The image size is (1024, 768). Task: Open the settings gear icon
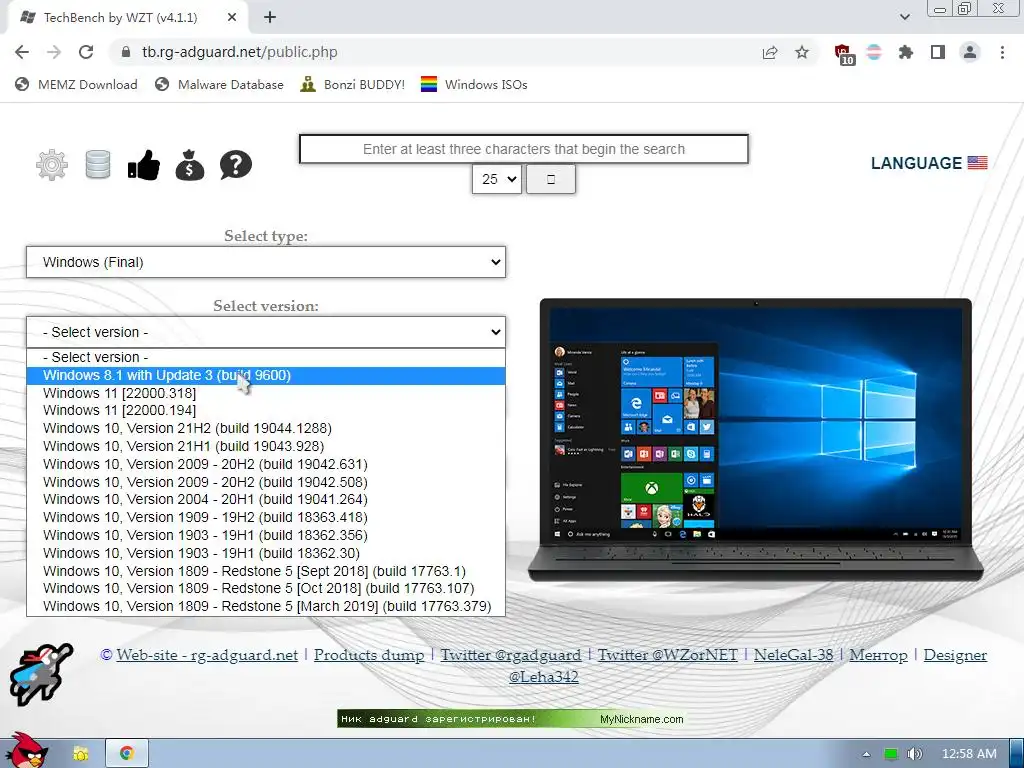52,165
